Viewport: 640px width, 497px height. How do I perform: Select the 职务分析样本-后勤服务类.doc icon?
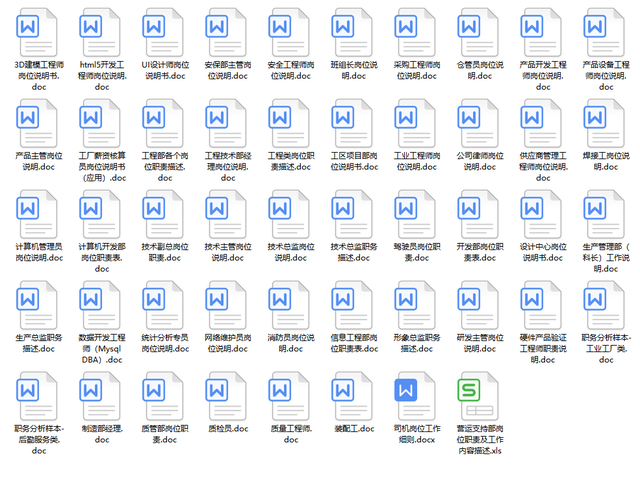[36, 396]
